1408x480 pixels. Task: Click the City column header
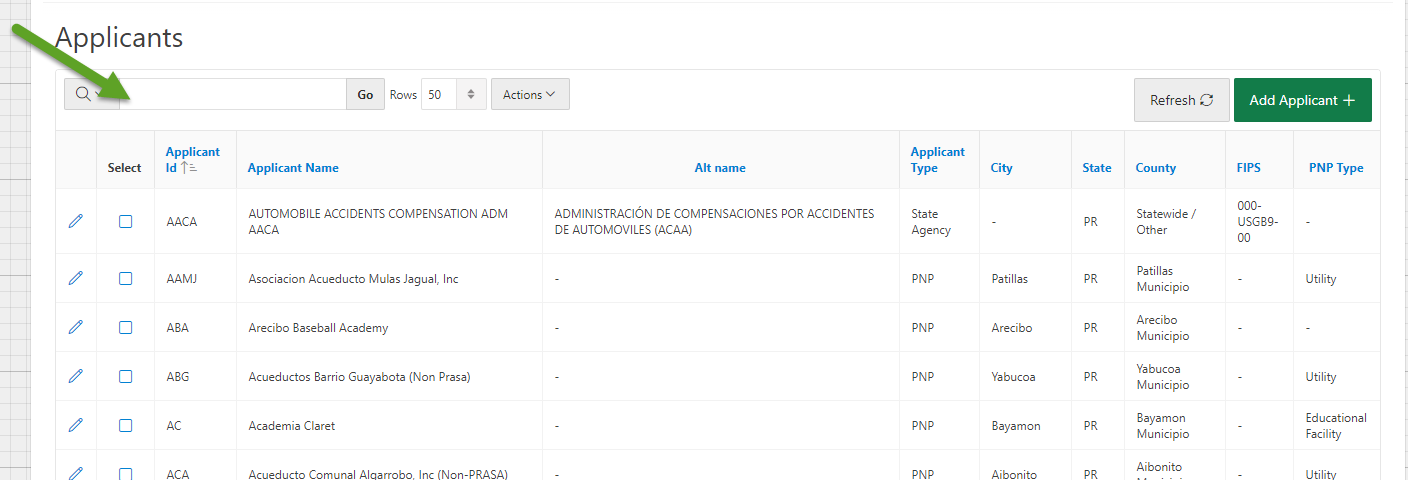[x=1001, y=168]
